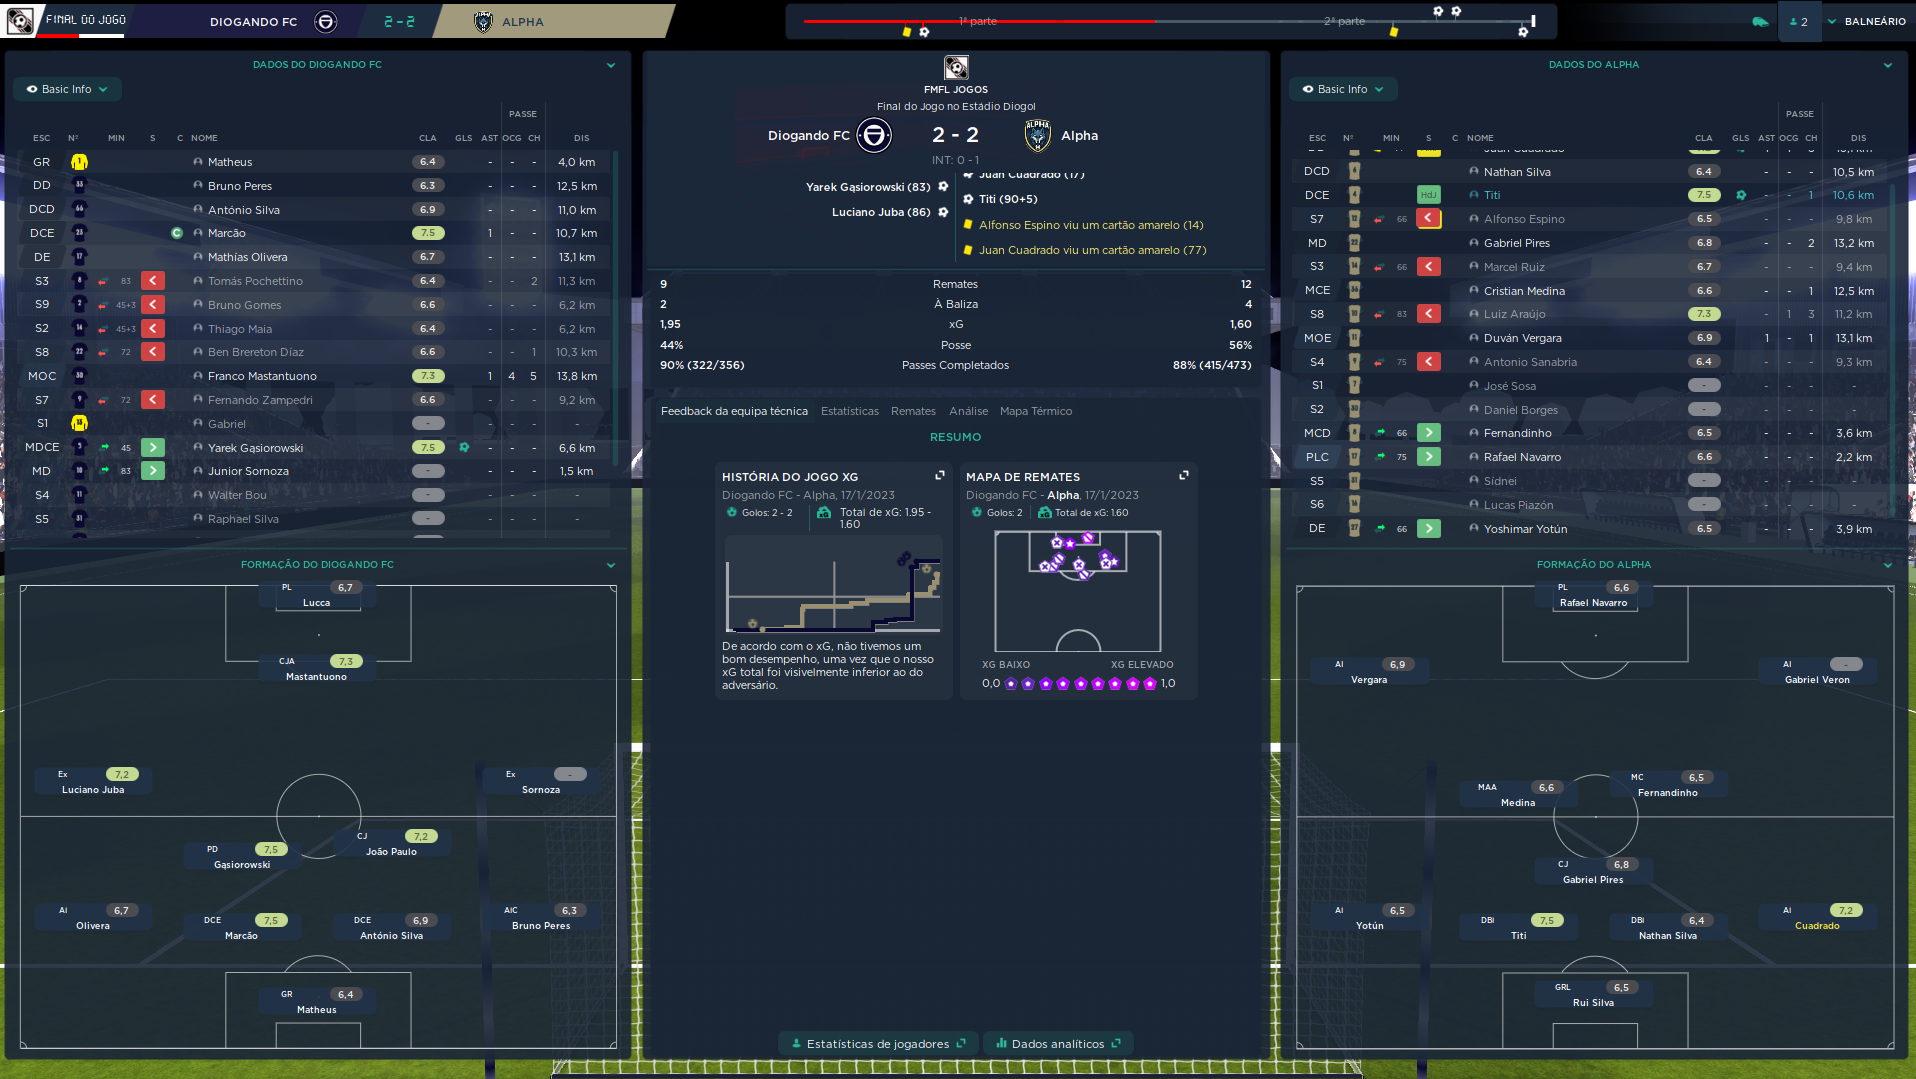Open Estatísticas de jogadores

pos(877,1044)
